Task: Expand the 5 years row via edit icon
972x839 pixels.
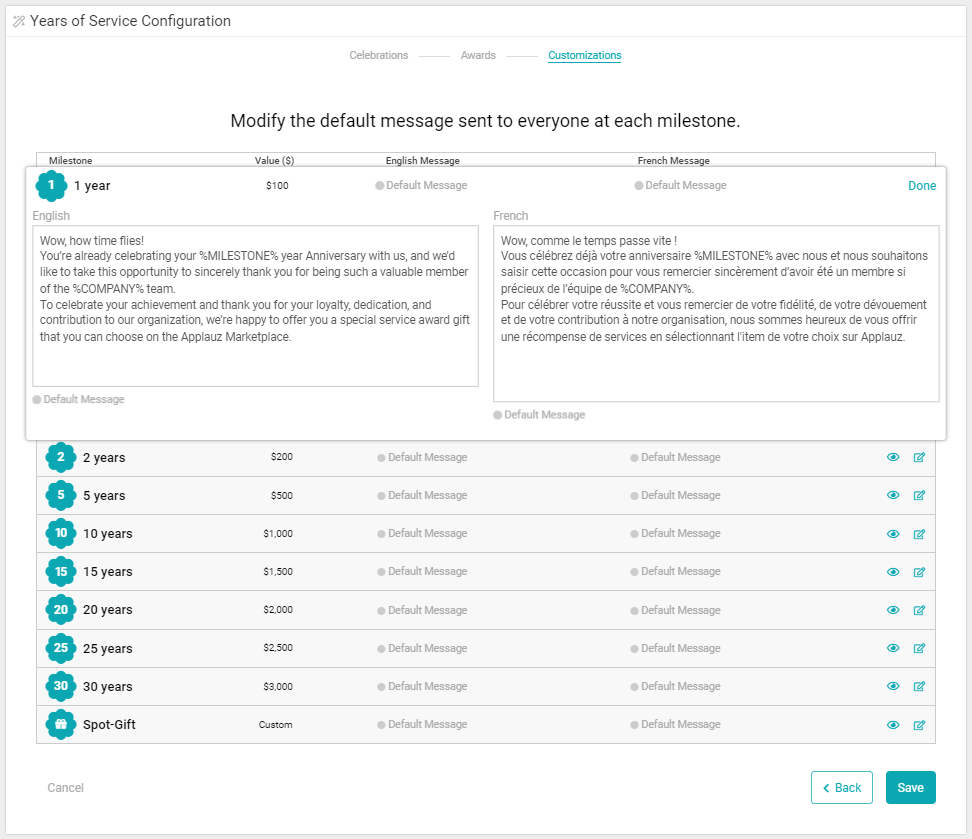Action: tap(919, 496)
